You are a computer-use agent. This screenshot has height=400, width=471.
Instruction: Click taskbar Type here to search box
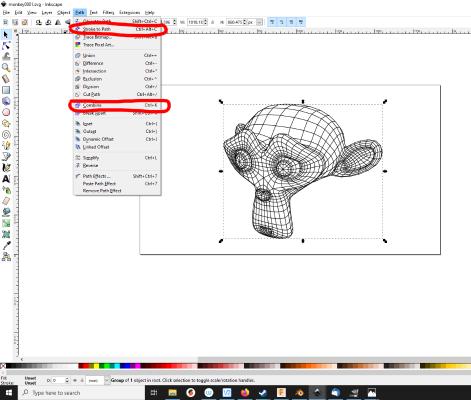[x=82, y=393]
